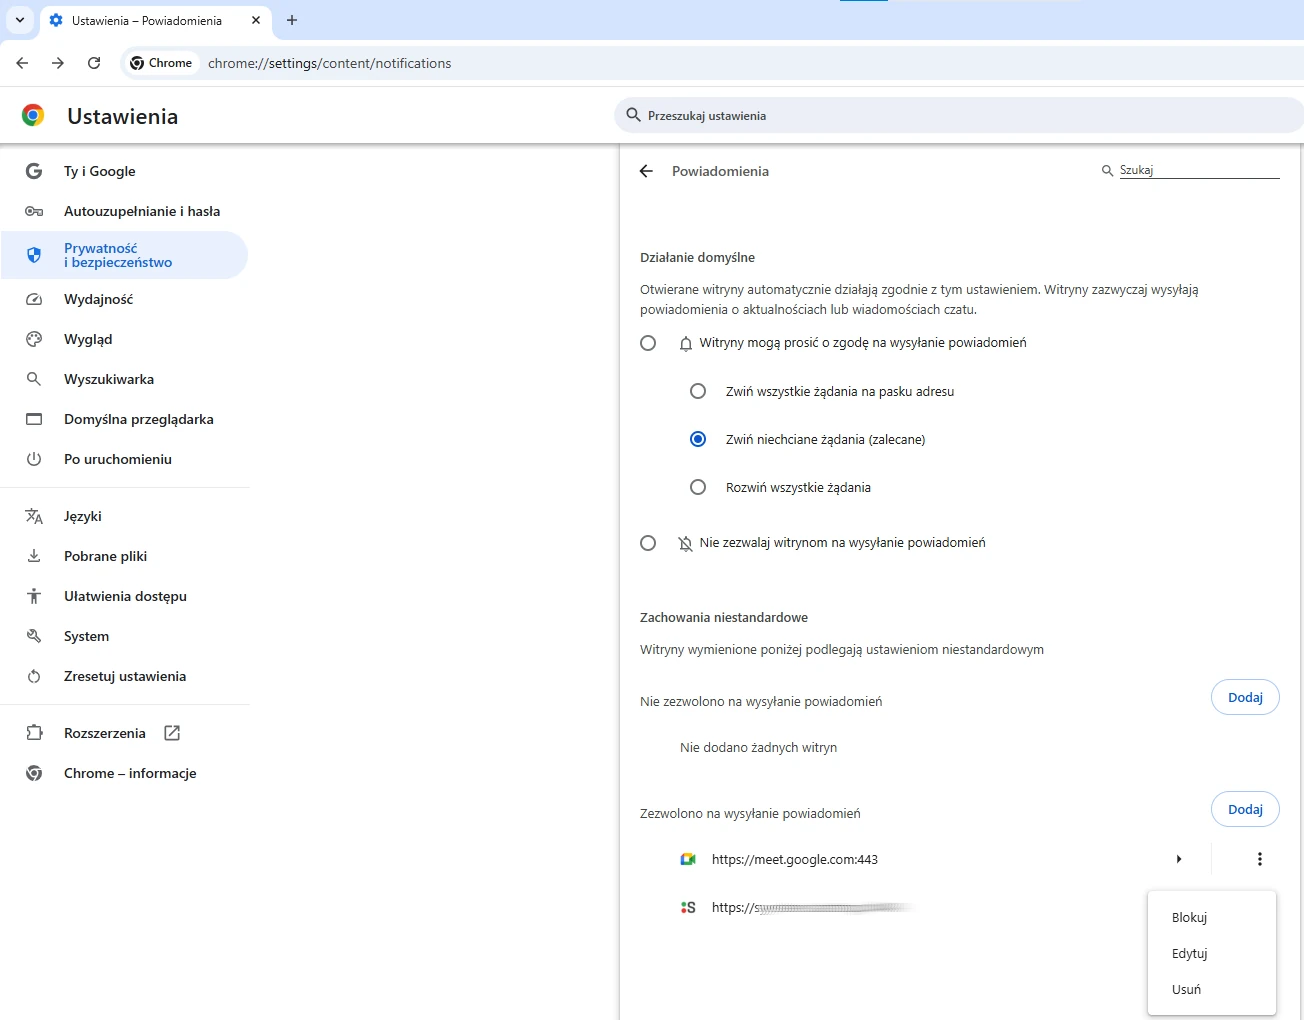
Task: Click the back arrow beside Powiadomienia
Action: 646,171
